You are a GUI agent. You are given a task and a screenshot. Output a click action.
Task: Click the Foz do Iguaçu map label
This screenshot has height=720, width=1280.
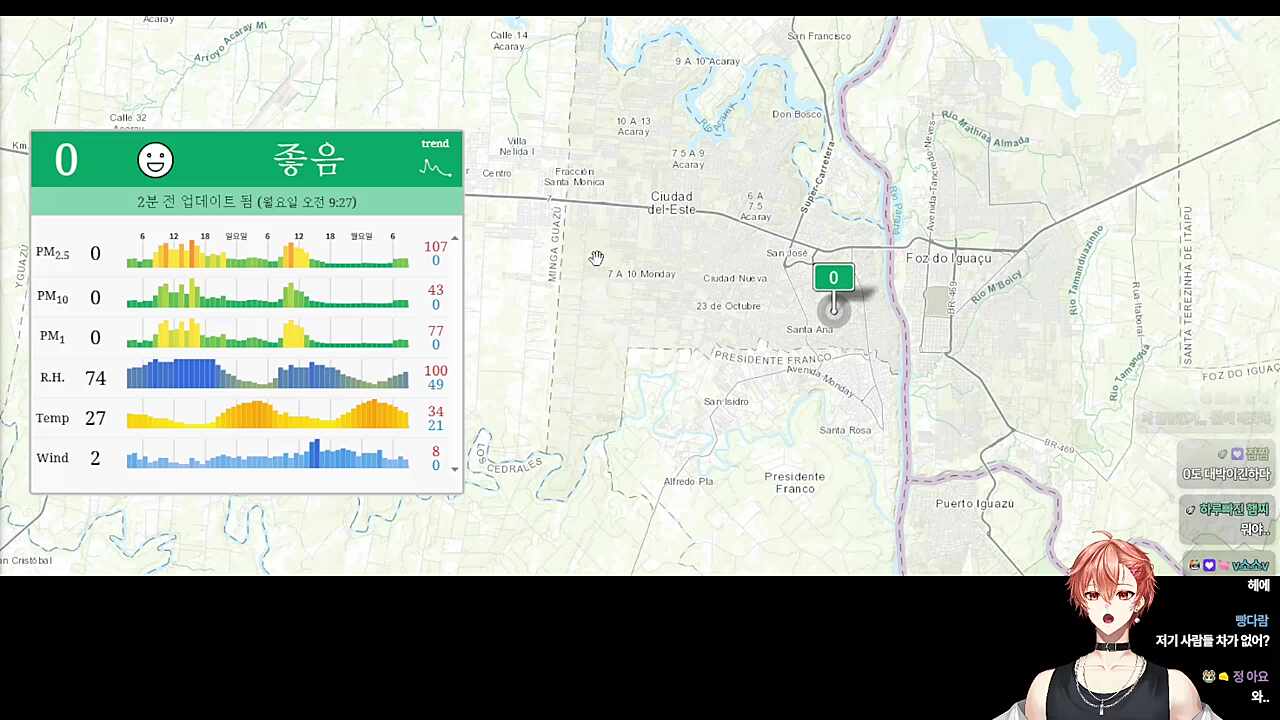pyautogui.click(x=948, y=258)
